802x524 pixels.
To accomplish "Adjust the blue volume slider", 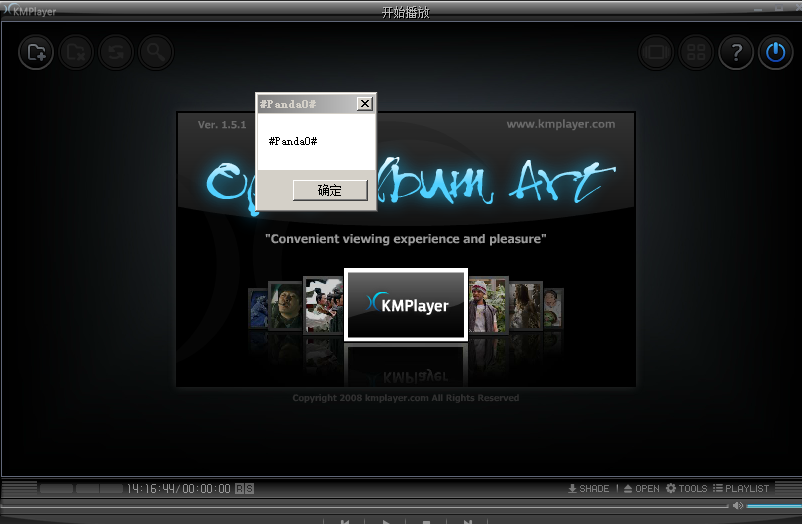I will coord(774,506).
